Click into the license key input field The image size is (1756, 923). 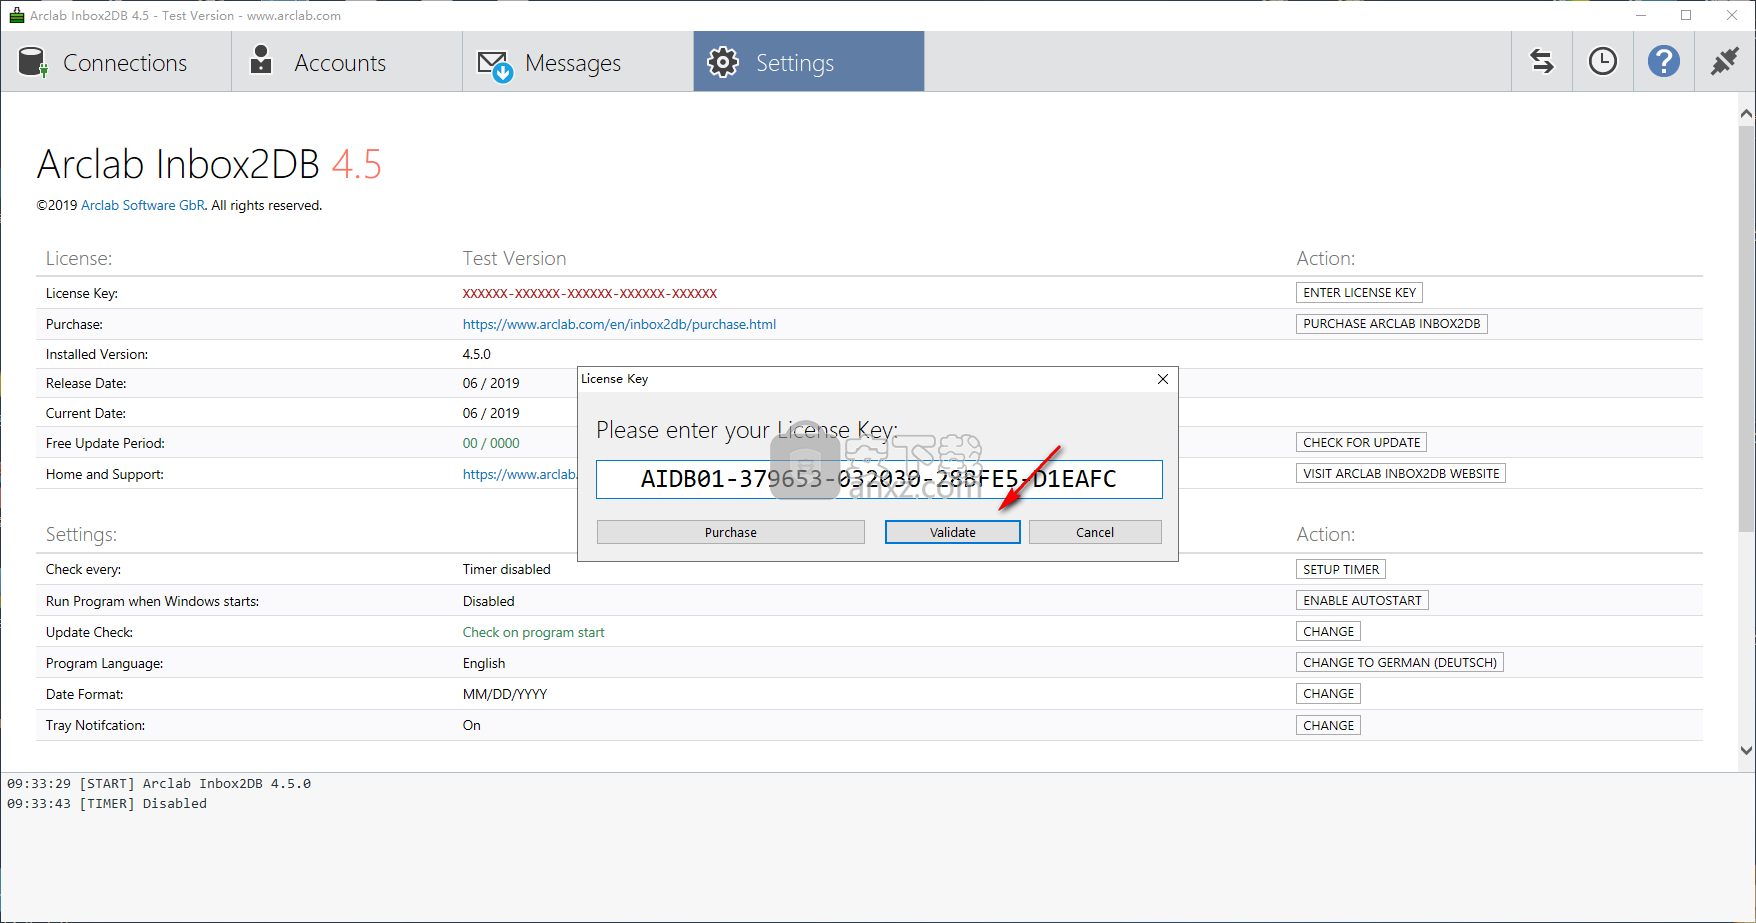[x=879, y=479]
